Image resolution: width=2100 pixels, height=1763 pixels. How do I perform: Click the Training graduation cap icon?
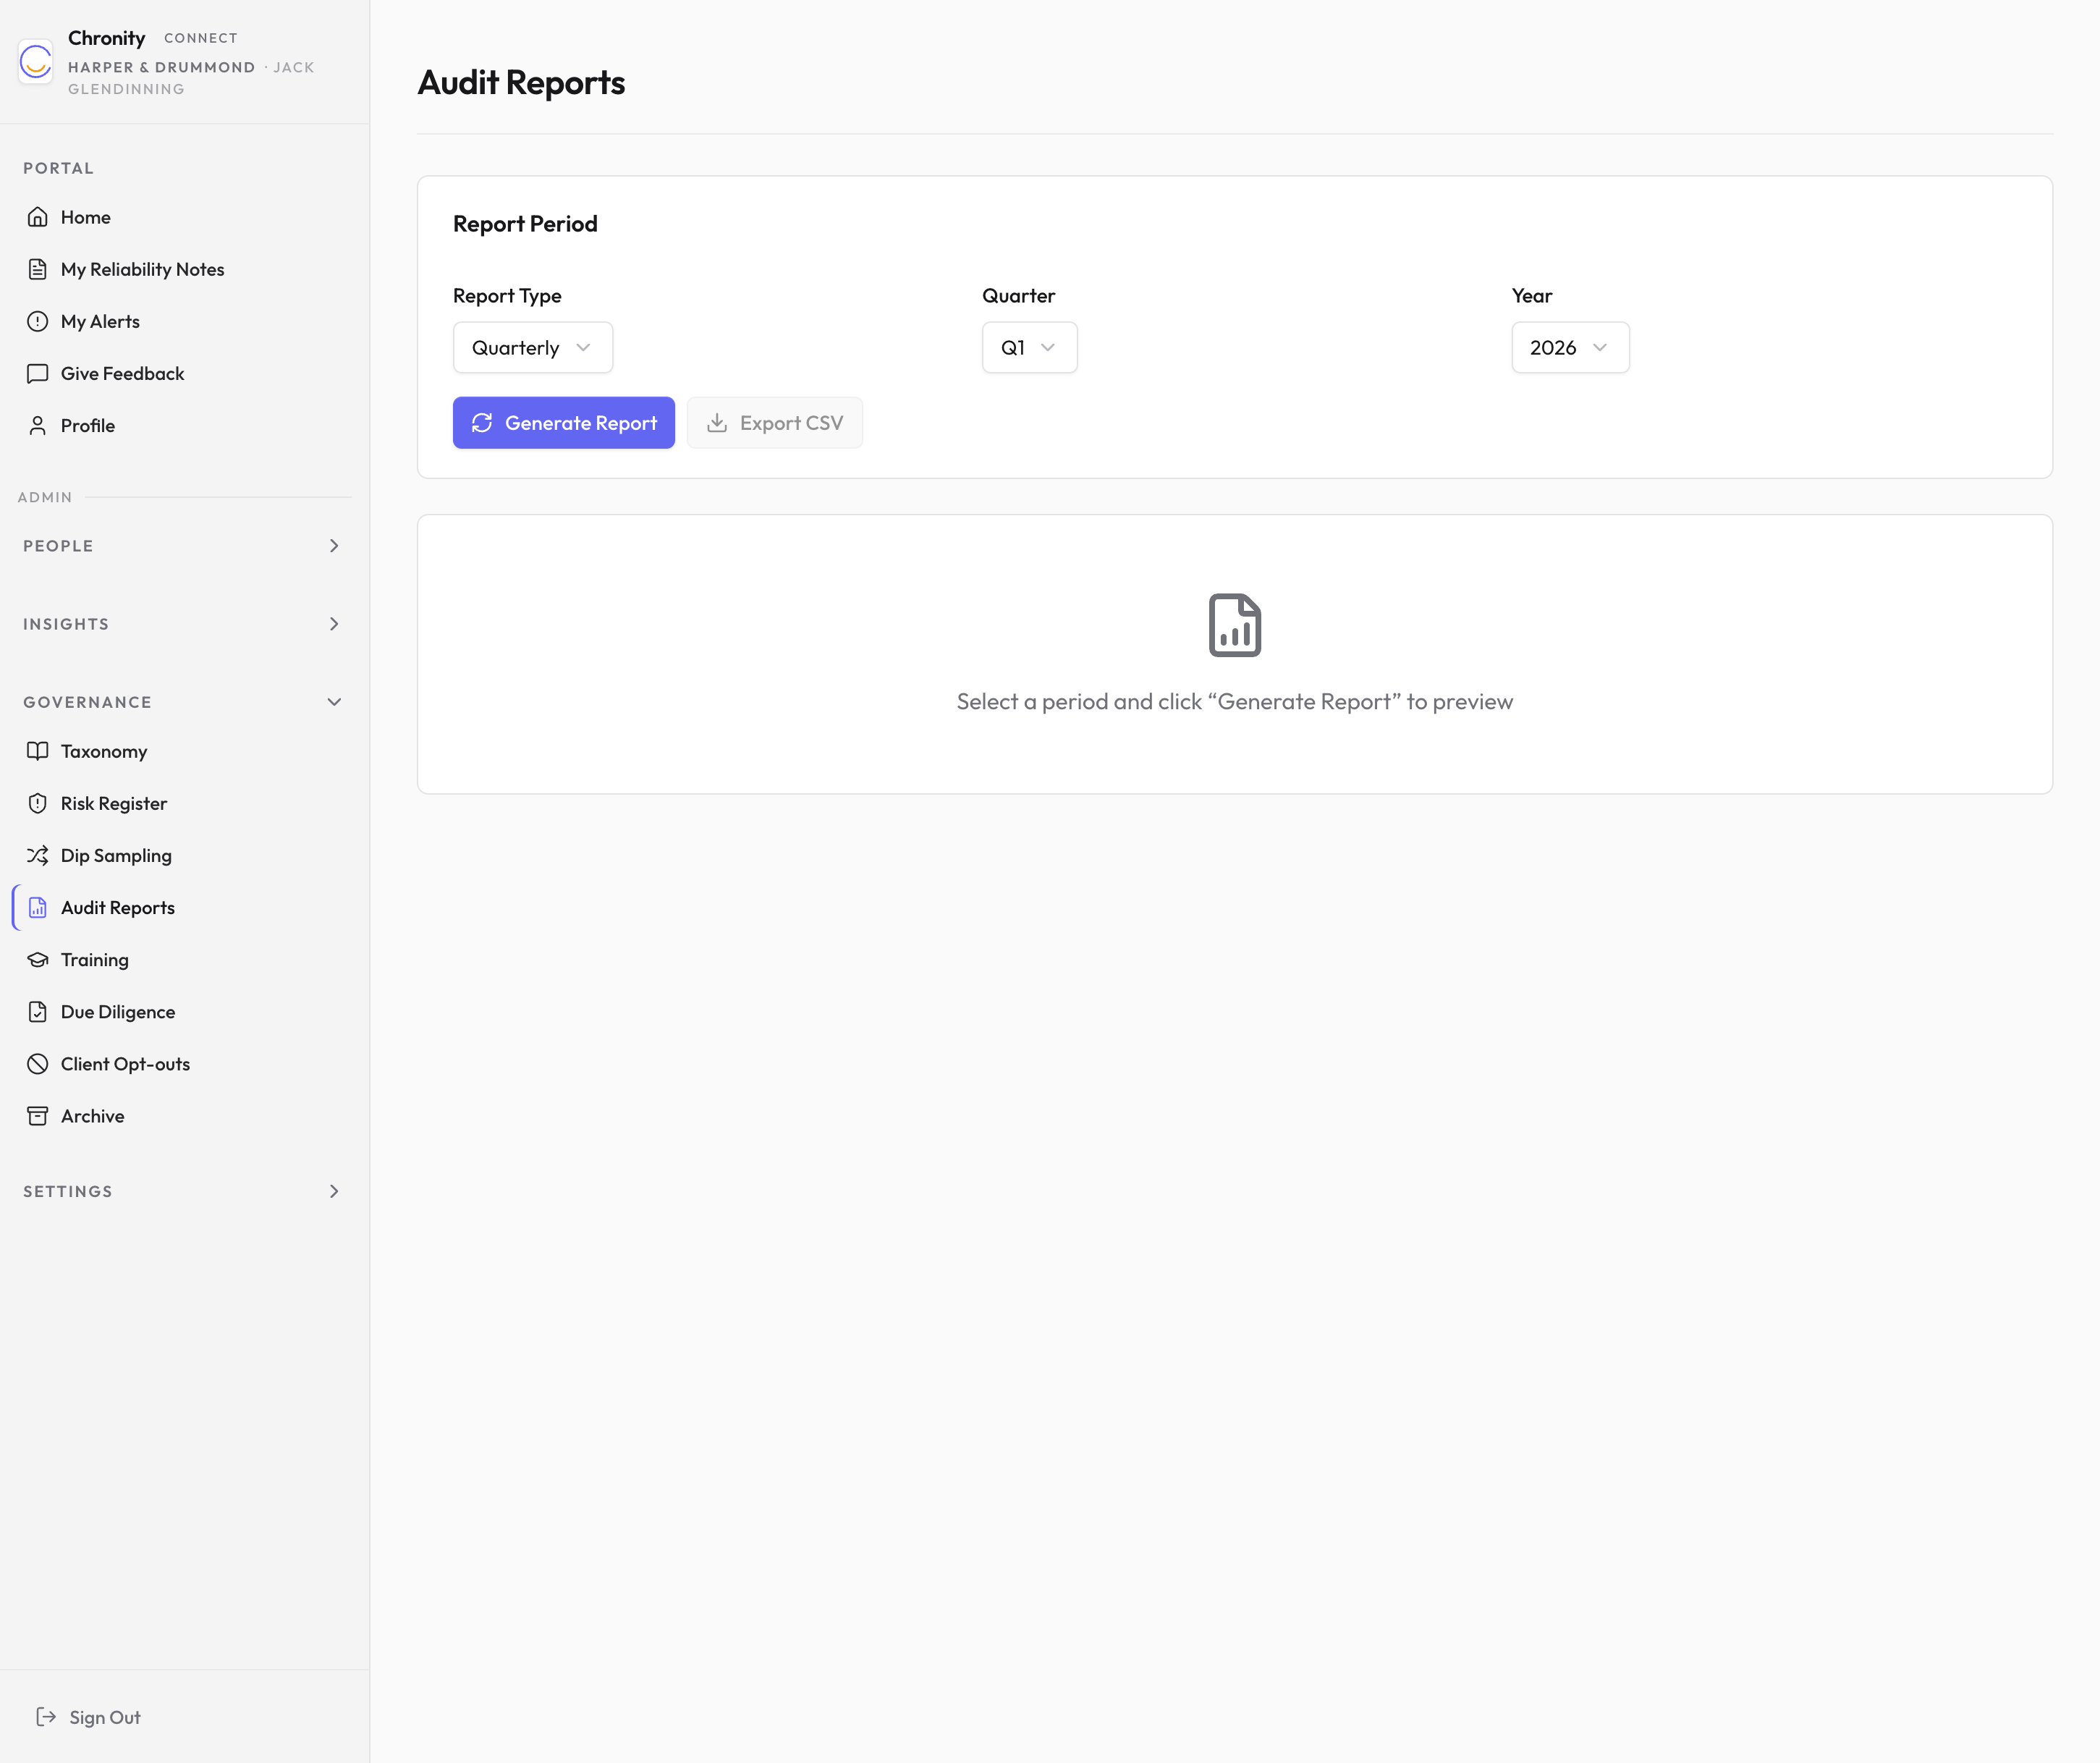(x=38, y=960)
